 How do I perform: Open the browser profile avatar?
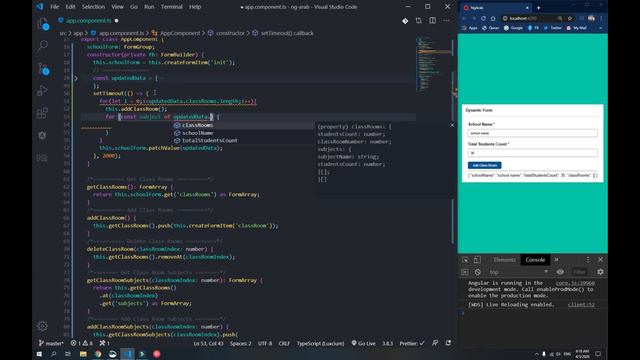click(591, 18)
